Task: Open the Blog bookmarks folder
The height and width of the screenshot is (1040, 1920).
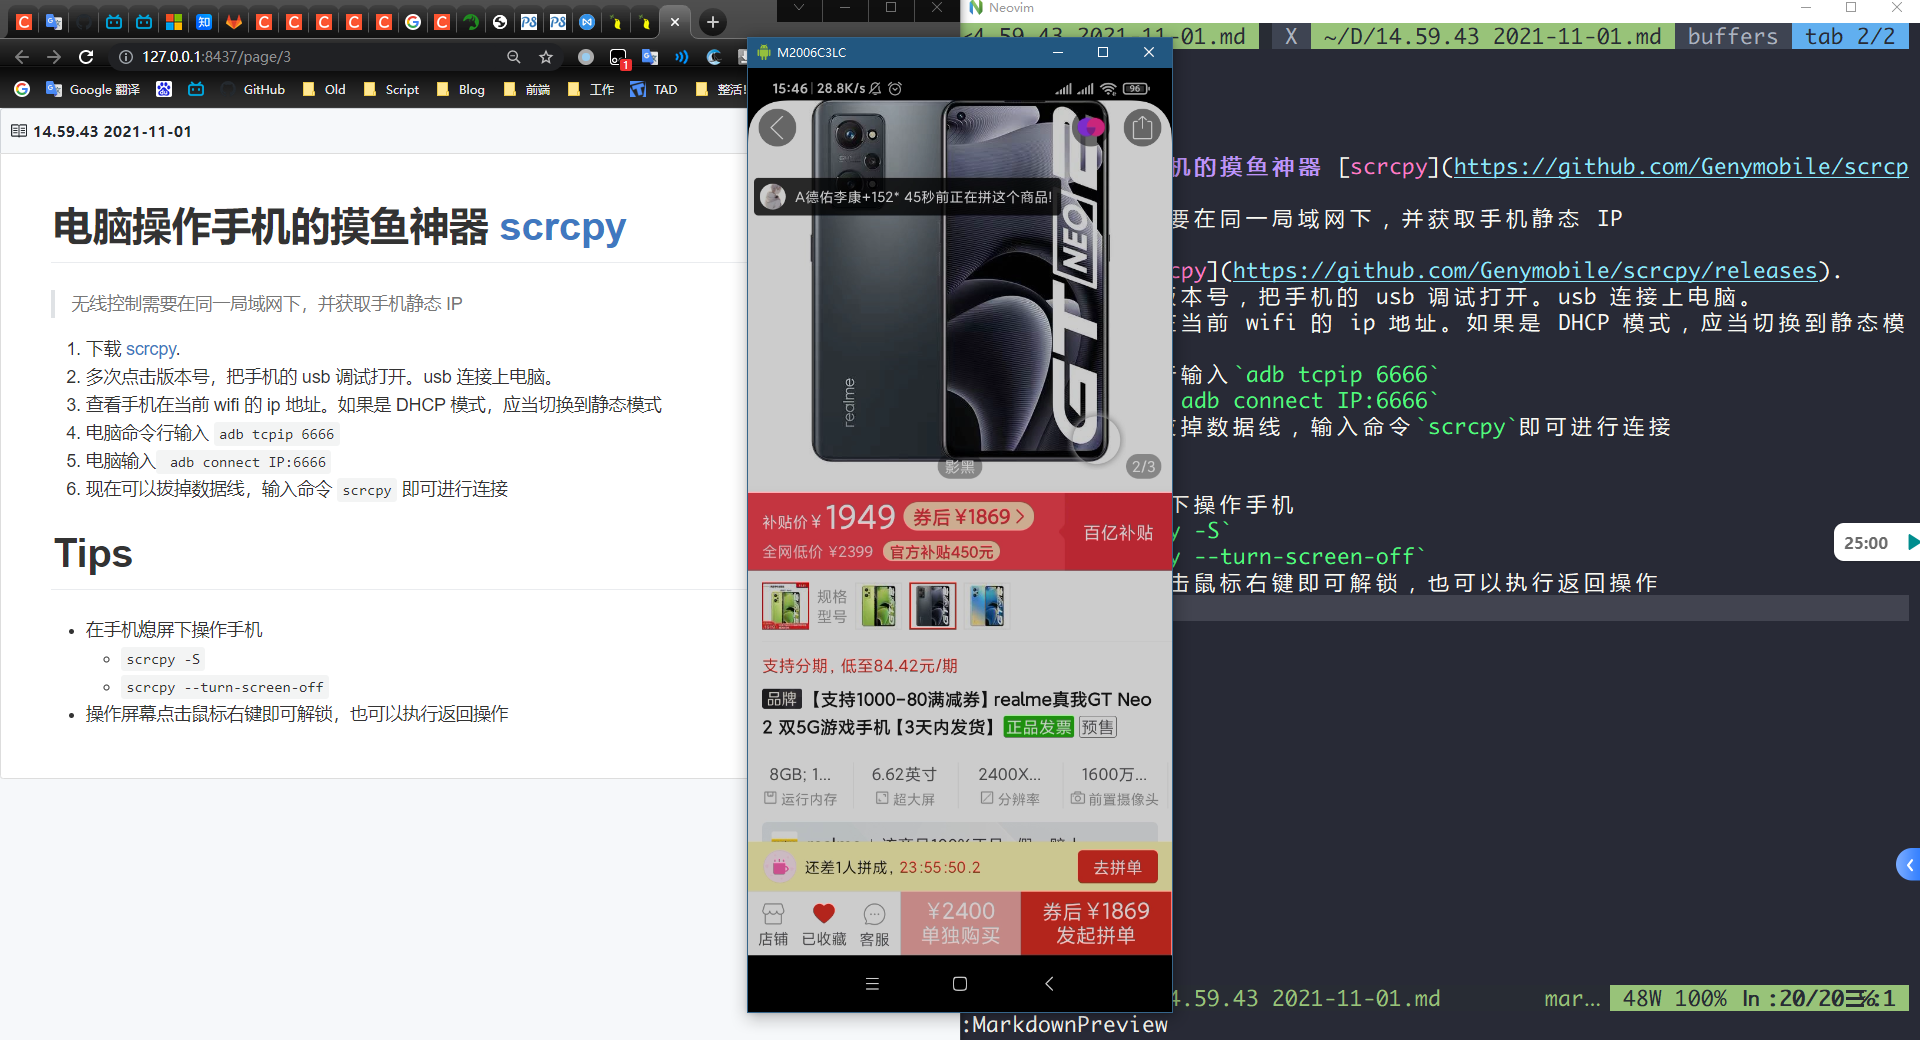Action: tap(461, 89)
